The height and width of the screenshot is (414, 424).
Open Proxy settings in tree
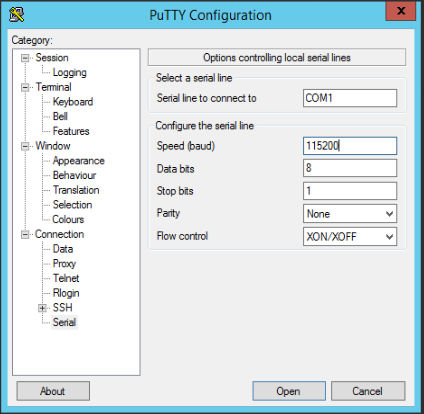64,264
